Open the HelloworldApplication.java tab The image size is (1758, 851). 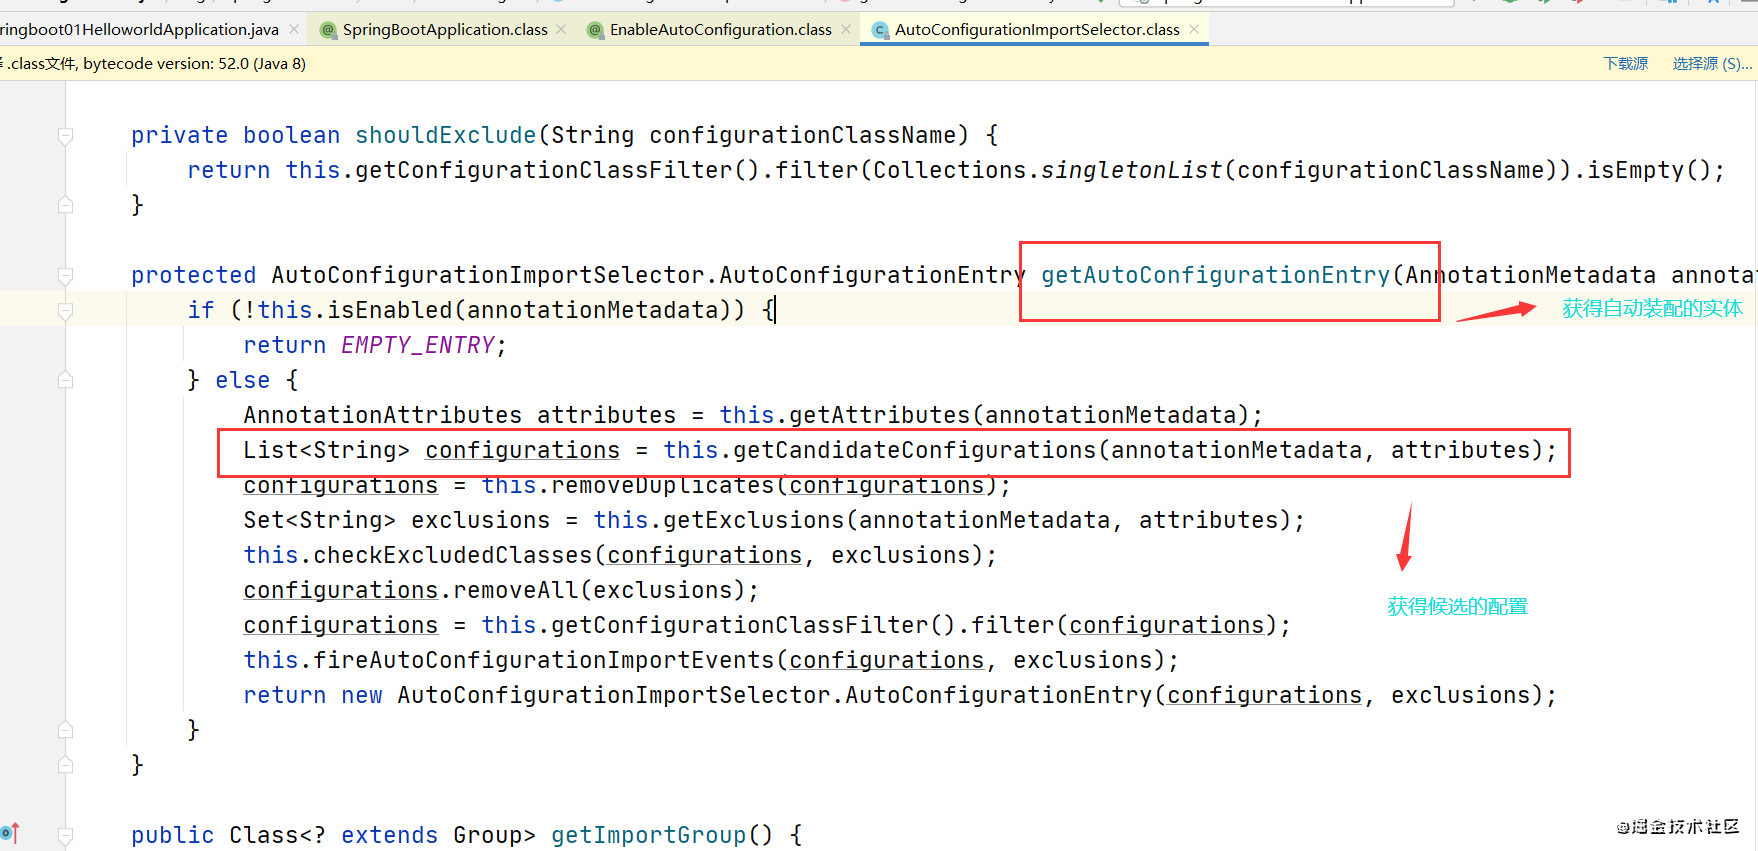pyautogui.click(x=139, y=30)
